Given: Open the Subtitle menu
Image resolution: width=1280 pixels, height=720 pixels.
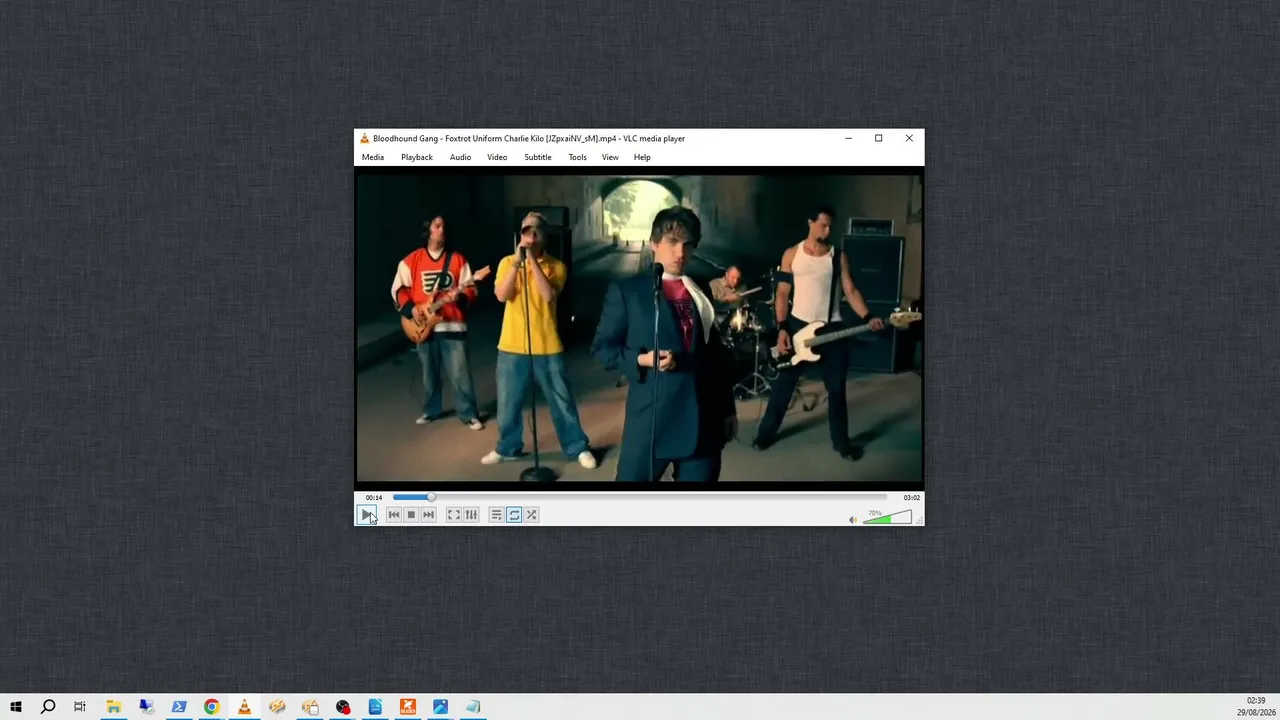Looking at the screenshot, I should (538, 157).
